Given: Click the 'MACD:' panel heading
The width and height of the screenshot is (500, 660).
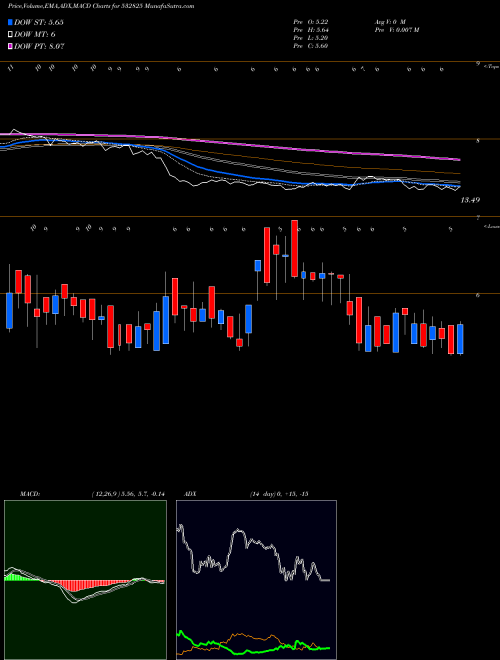Looking at the screenshot, I should pyautogui.click(x=30, y=493).
